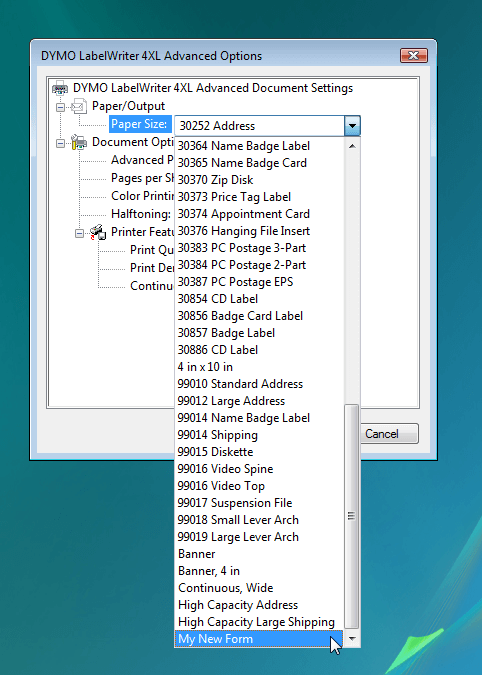Select 99016 Video Spine

(259, 469)
